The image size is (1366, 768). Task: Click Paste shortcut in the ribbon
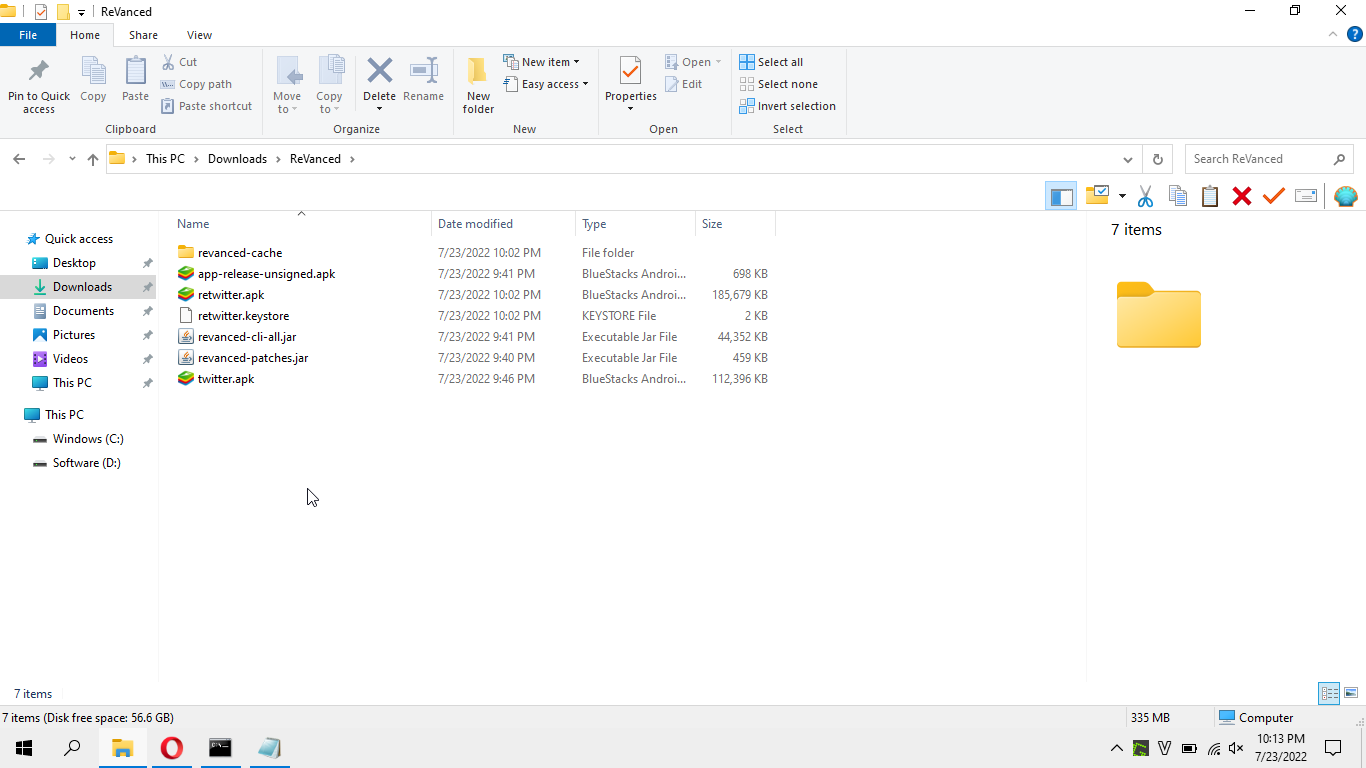pos(207,106)
